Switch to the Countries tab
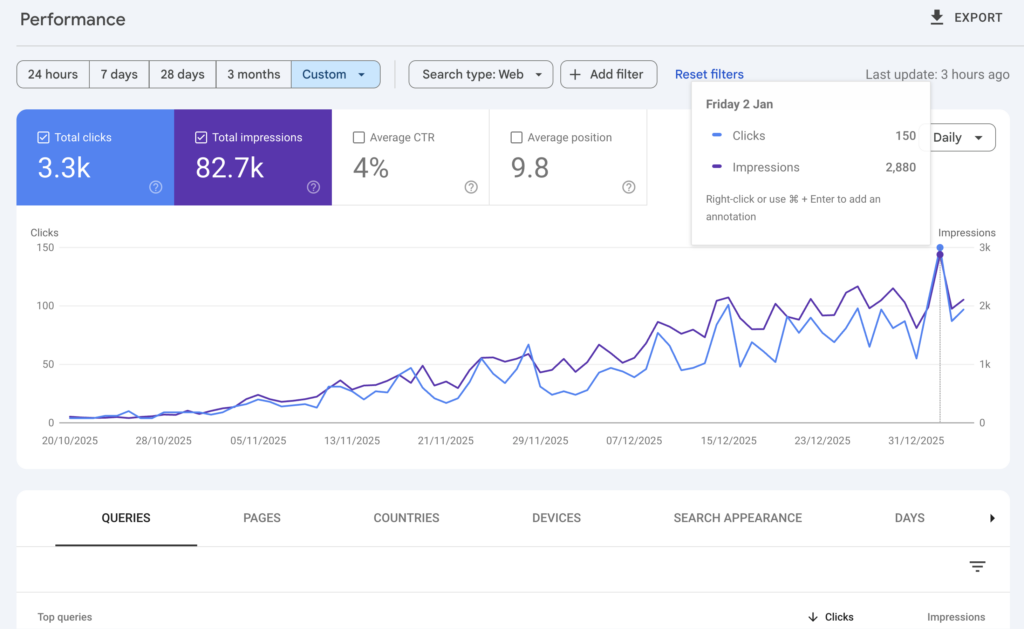This screenshot has height=629, width=1024. coord(406,518)
